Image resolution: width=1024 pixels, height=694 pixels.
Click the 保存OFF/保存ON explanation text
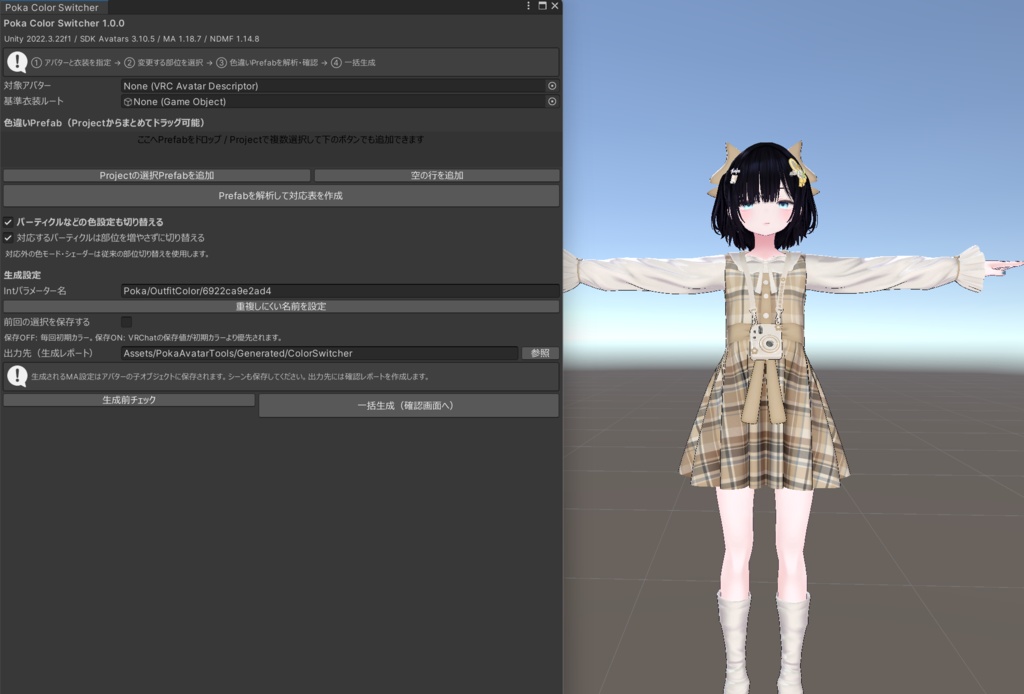(x=143, y=338)
